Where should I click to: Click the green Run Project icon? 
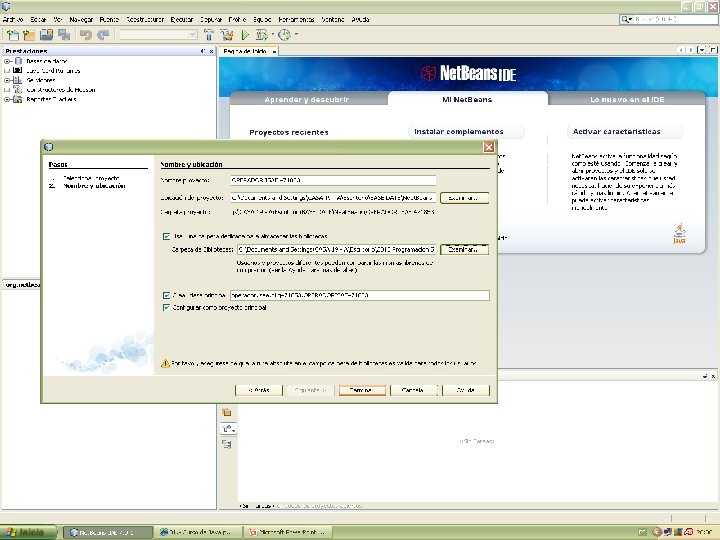coord(245,34)
